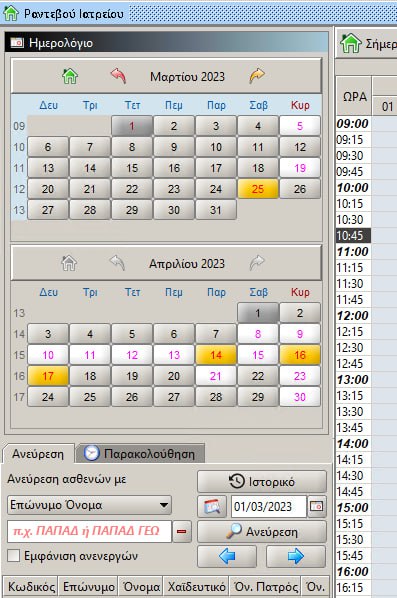Select March 1 in the calendar

click(x=132, y=126)
